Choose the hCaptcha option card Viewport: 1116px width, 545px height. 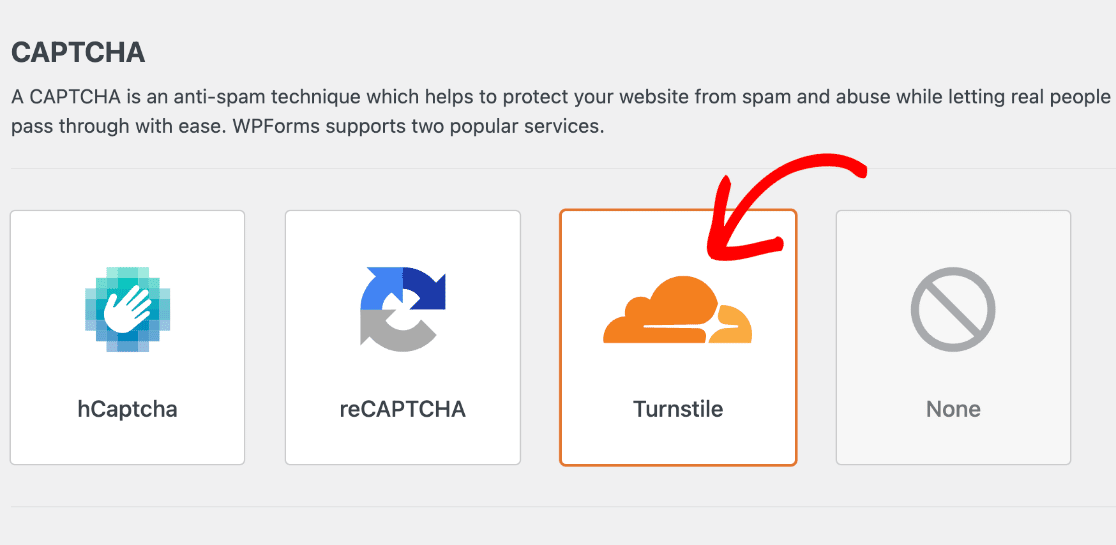(127, 338)
